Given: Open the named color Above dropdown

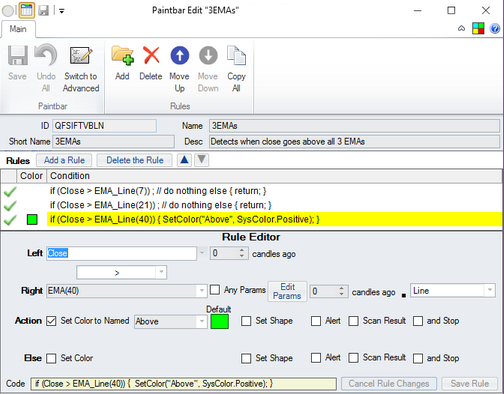Looking at the screenshot, I should 202,322.
